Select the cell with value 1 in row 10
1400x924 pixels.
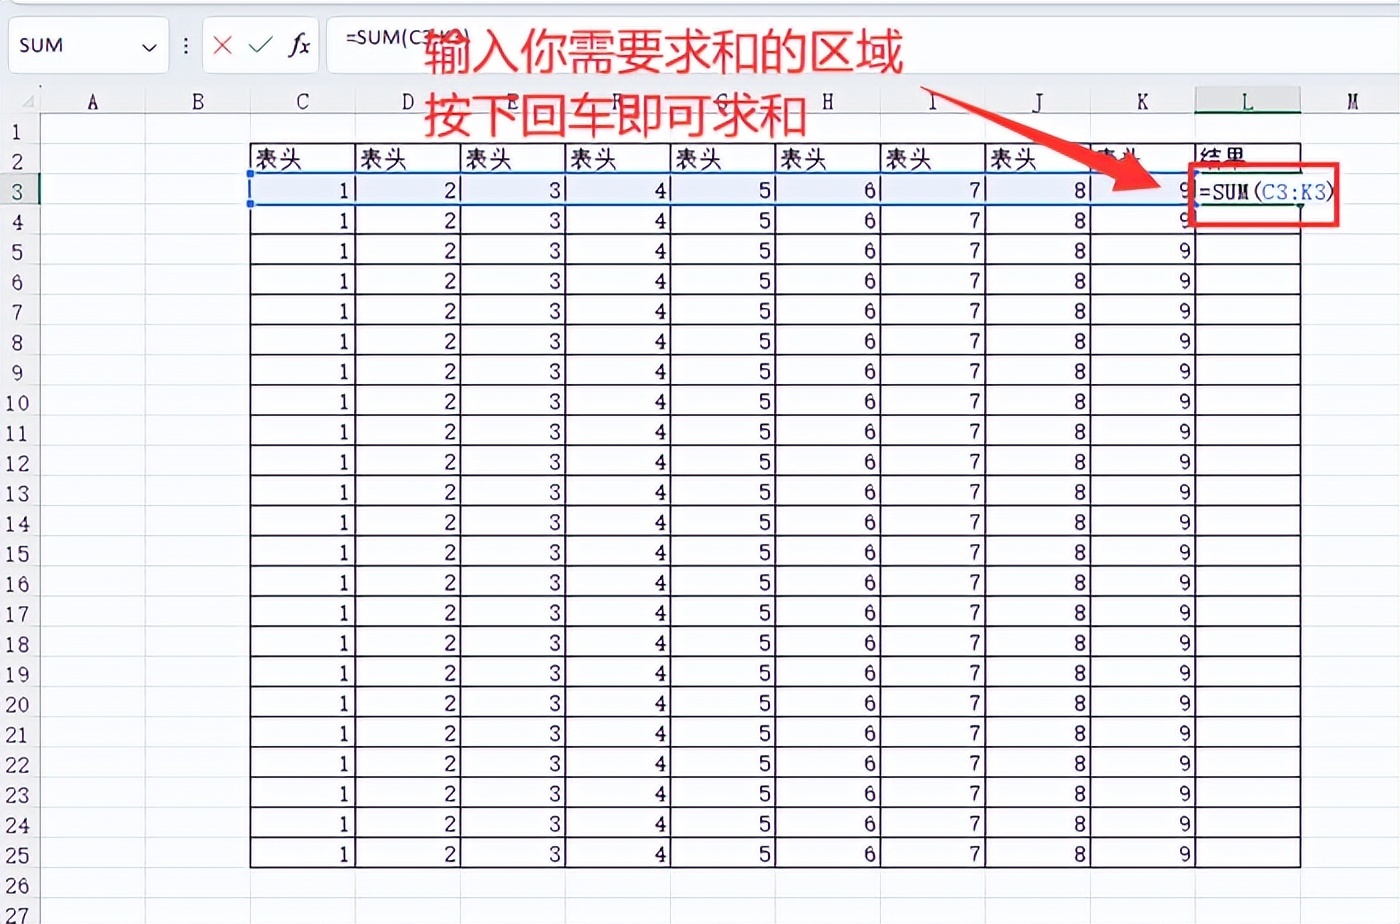(300, 402)
